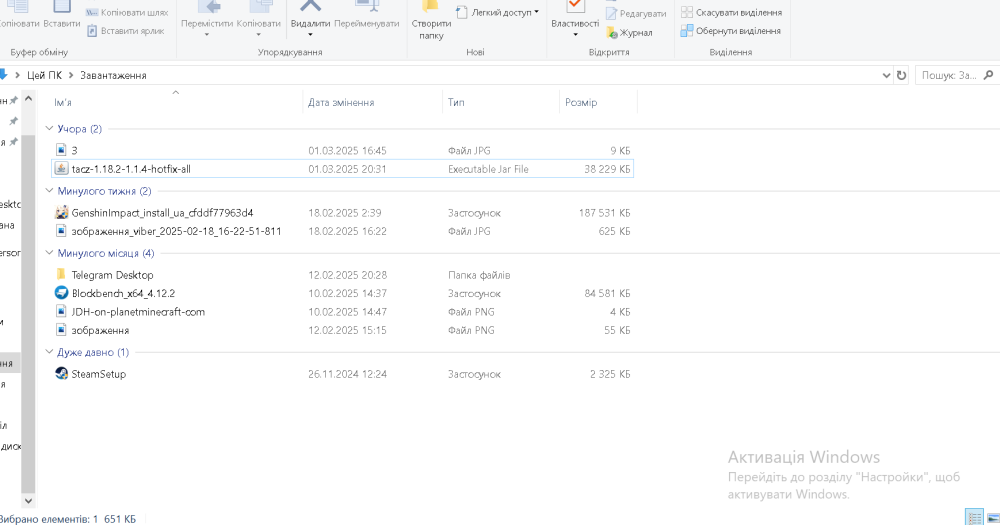Select the tacz-1.18.2-1.1.4-hotfix-all jar icon
Screen dimensions: 1000x525
pyautogui.click(x=61, y=169)
